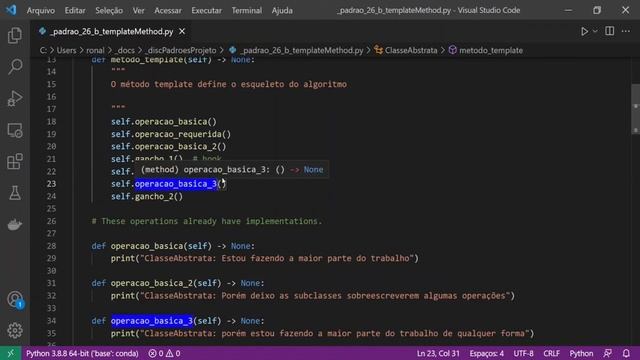Image resolution: width=640 pixels, height=360 pixels.
Task: Click highlighted operacao_basica_3 definition on line 34
Action: pyautogui.click(x=152, y=321)
